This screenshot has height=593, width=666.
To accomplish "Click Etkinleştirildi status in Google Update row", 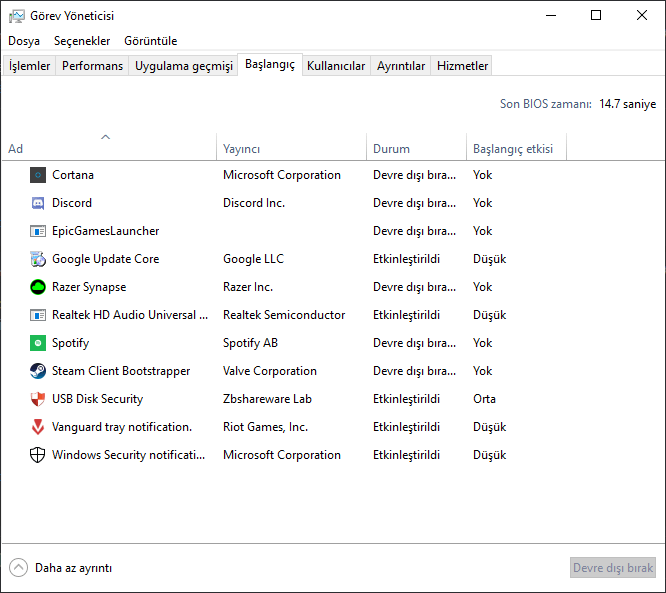I will tap(406, 259).
